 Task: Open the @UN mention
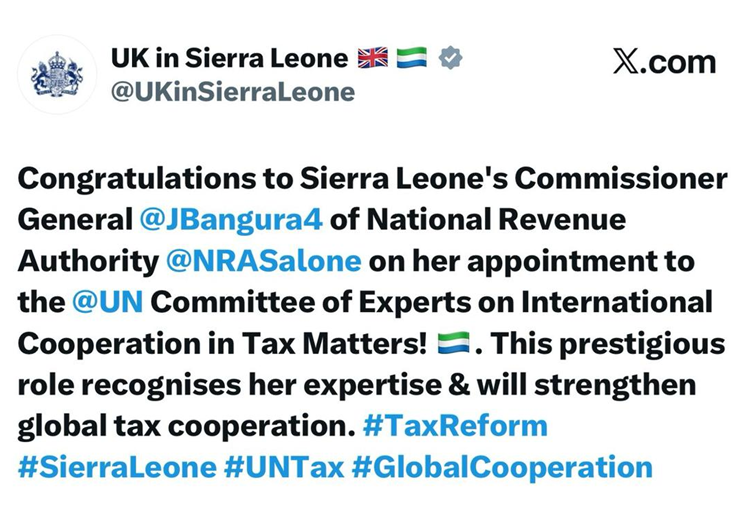coord(98,301)
